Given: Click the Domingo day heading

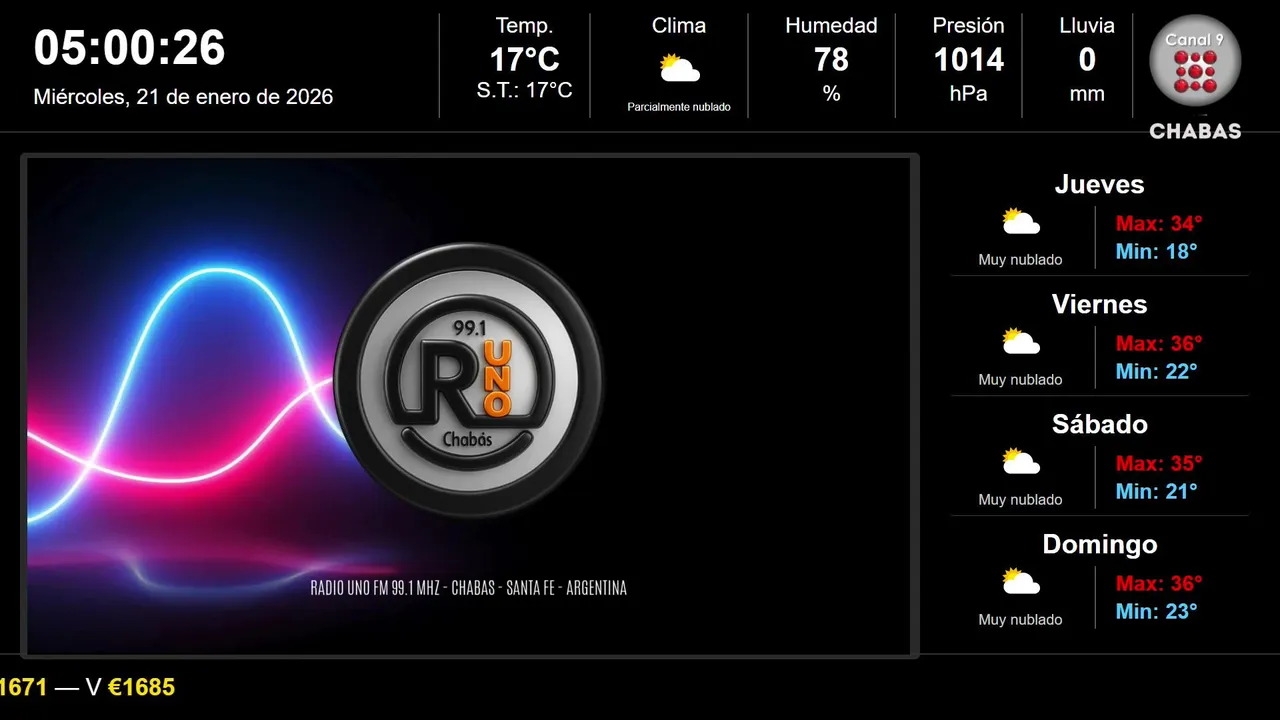Looking at the screenshot, I should (x=1099, y=544).
